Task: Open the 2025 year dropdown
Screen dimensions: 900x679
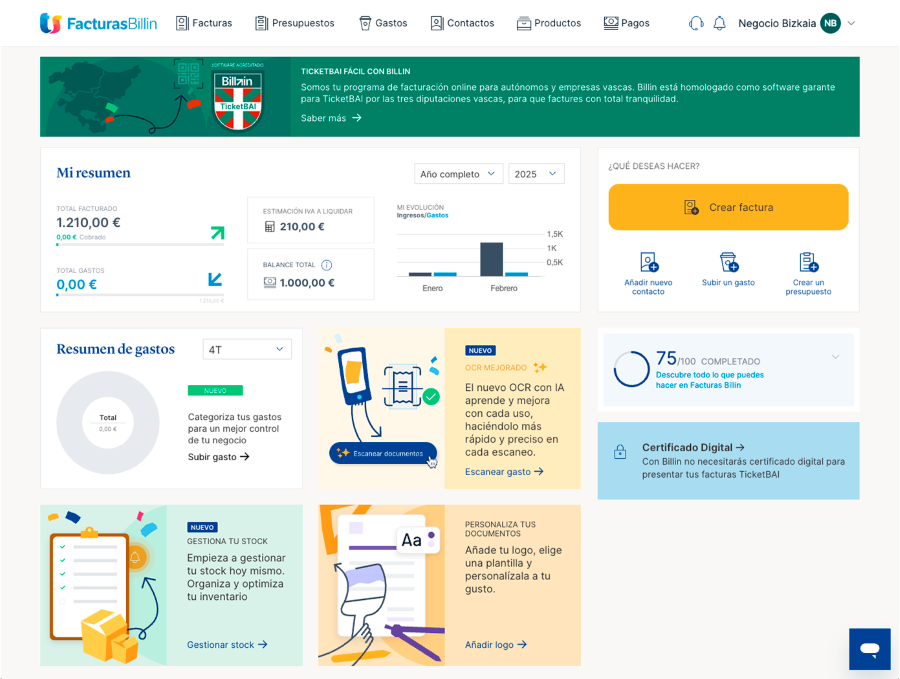Action: pos(536,174)
